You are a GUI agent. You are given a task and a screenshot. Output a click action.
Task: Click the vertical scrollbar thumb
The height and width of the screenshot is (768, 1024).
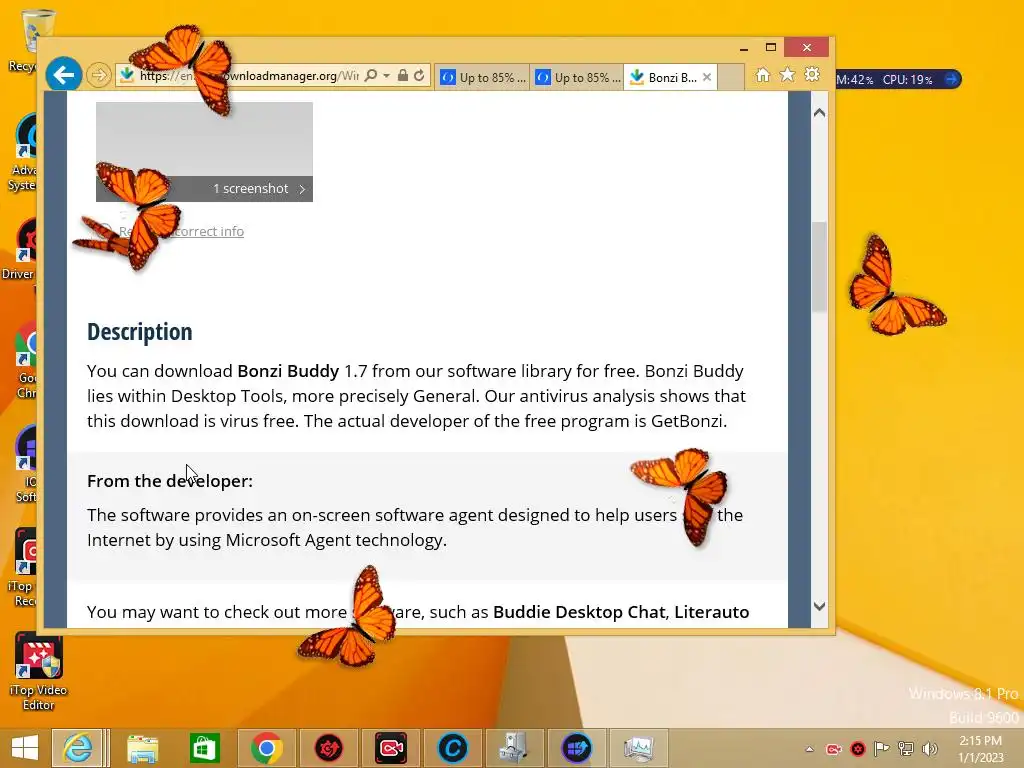[820, 267]
